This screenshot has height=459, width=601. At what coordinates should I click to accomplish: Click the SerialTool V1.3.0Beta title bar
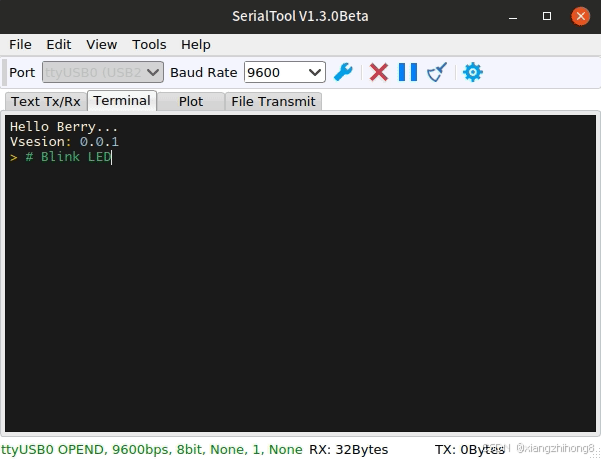[x=300, y=16]
